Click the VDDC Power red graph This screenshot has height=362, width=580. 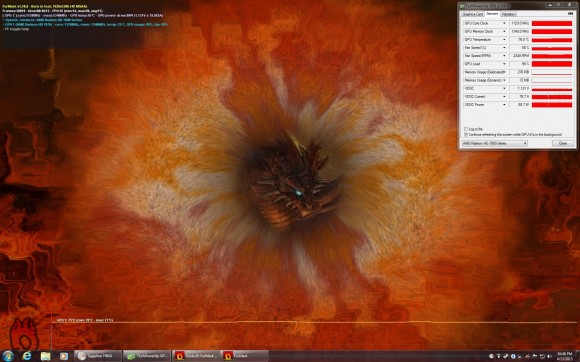[552, 105]
